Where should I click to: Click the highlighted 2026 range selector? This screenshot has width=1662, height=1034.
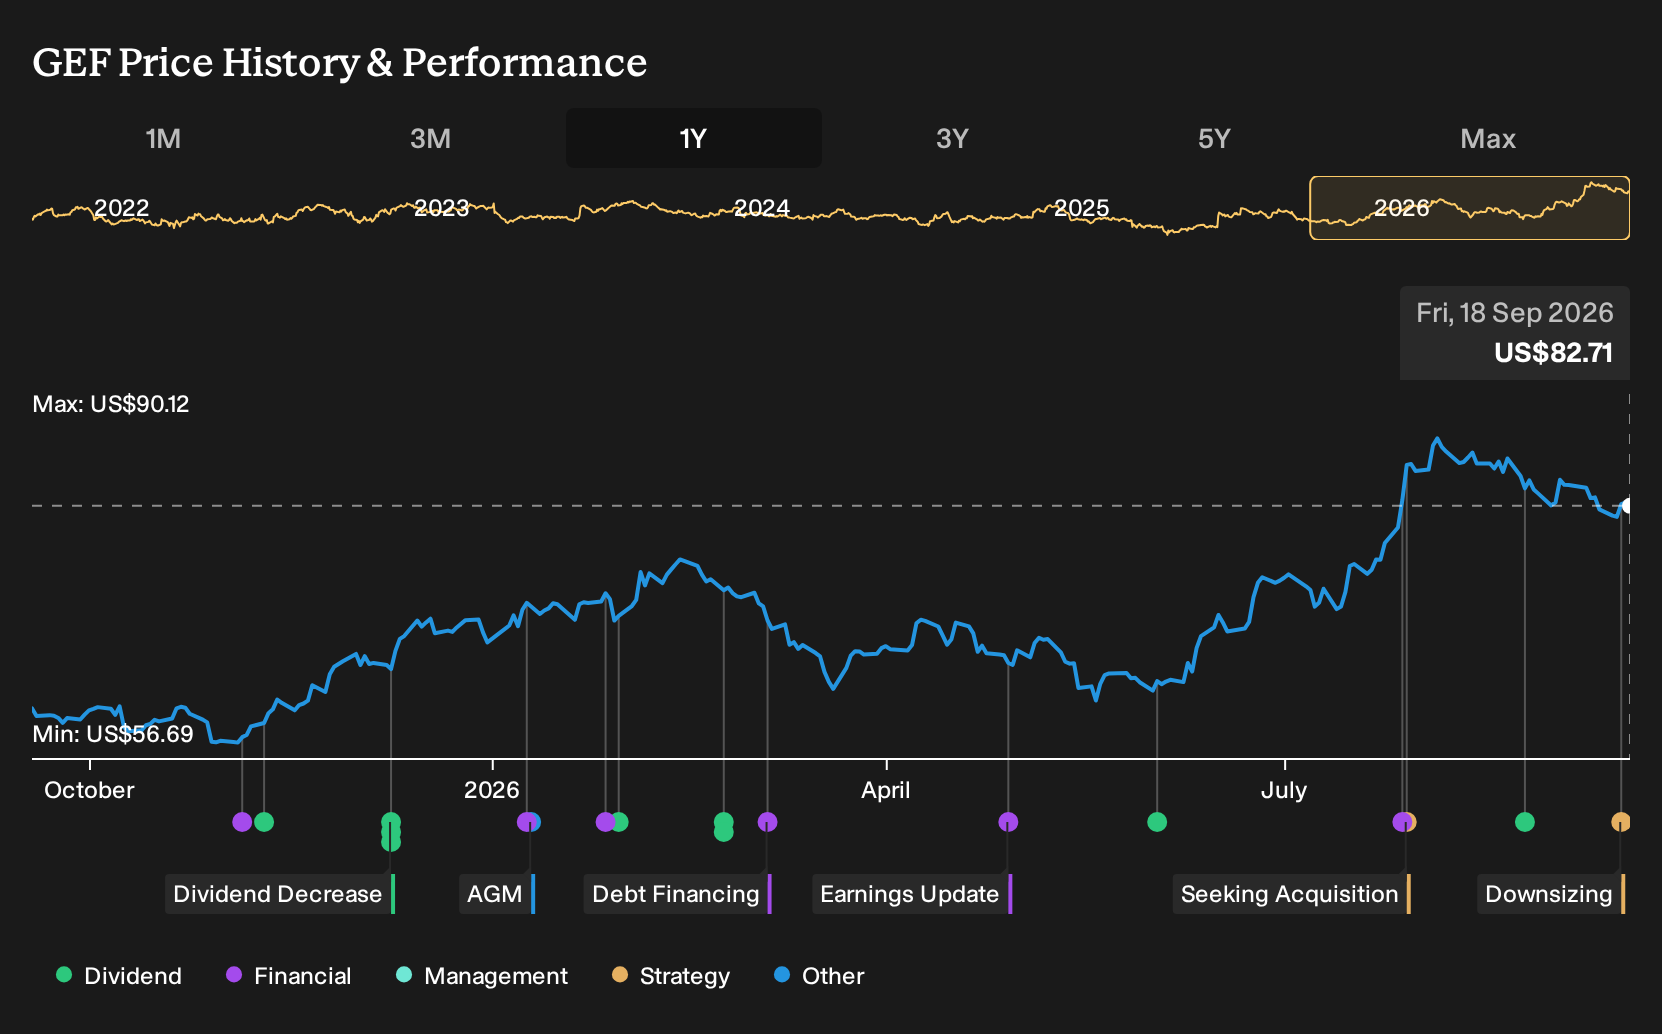click(x=1469, y=208)
